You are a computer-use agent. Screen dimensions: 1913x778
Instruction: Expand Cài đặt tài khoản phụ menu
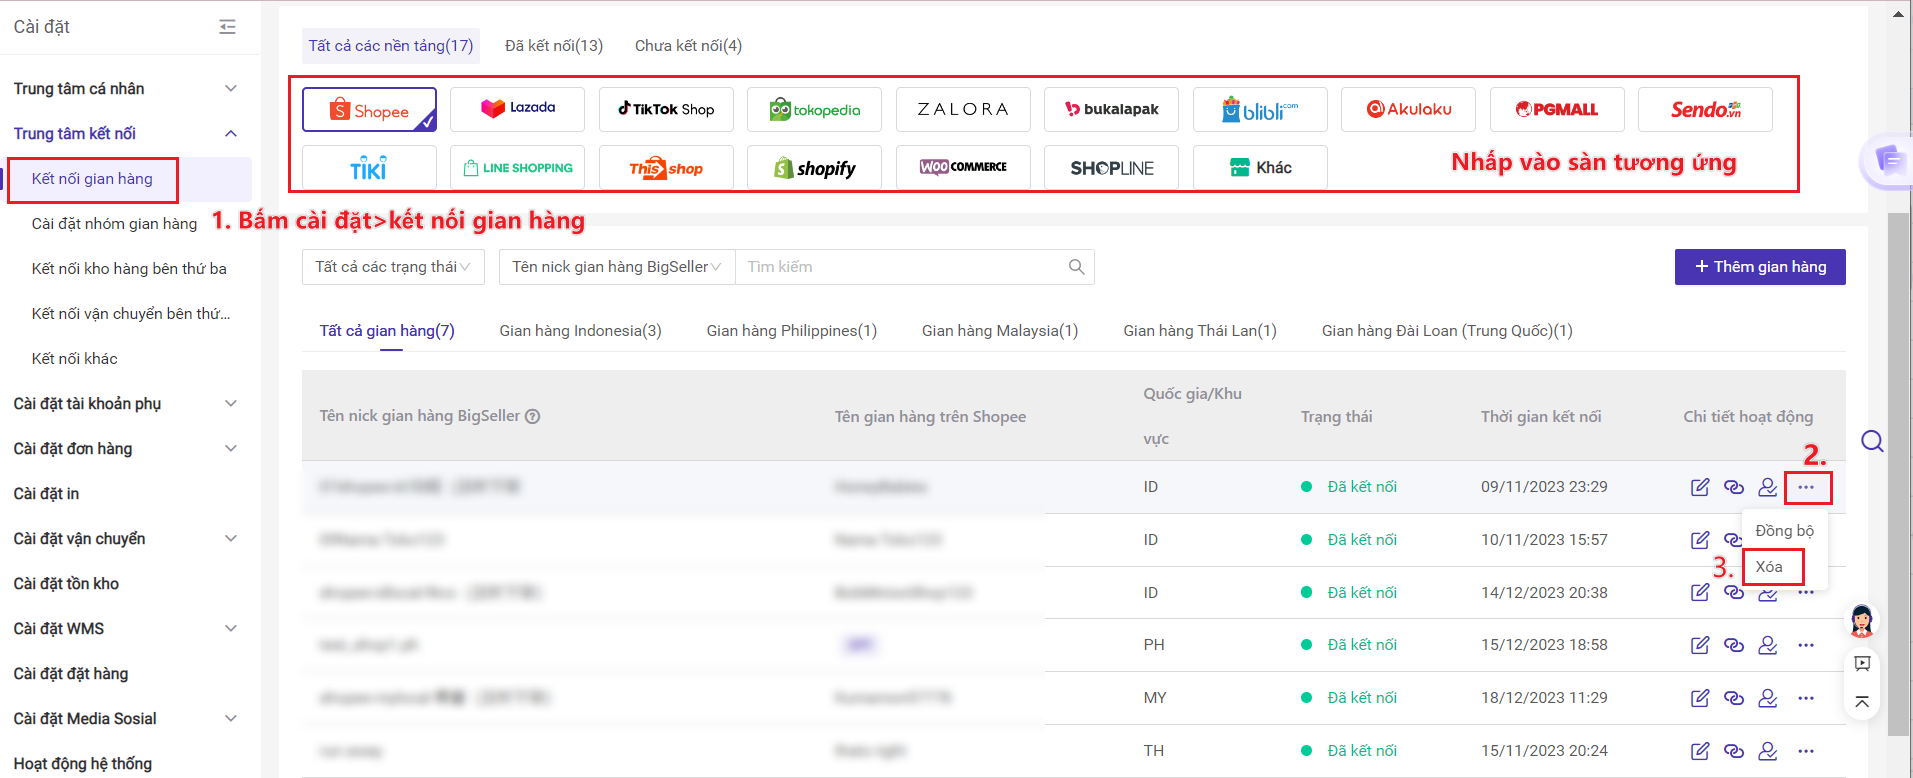(231, 403)
